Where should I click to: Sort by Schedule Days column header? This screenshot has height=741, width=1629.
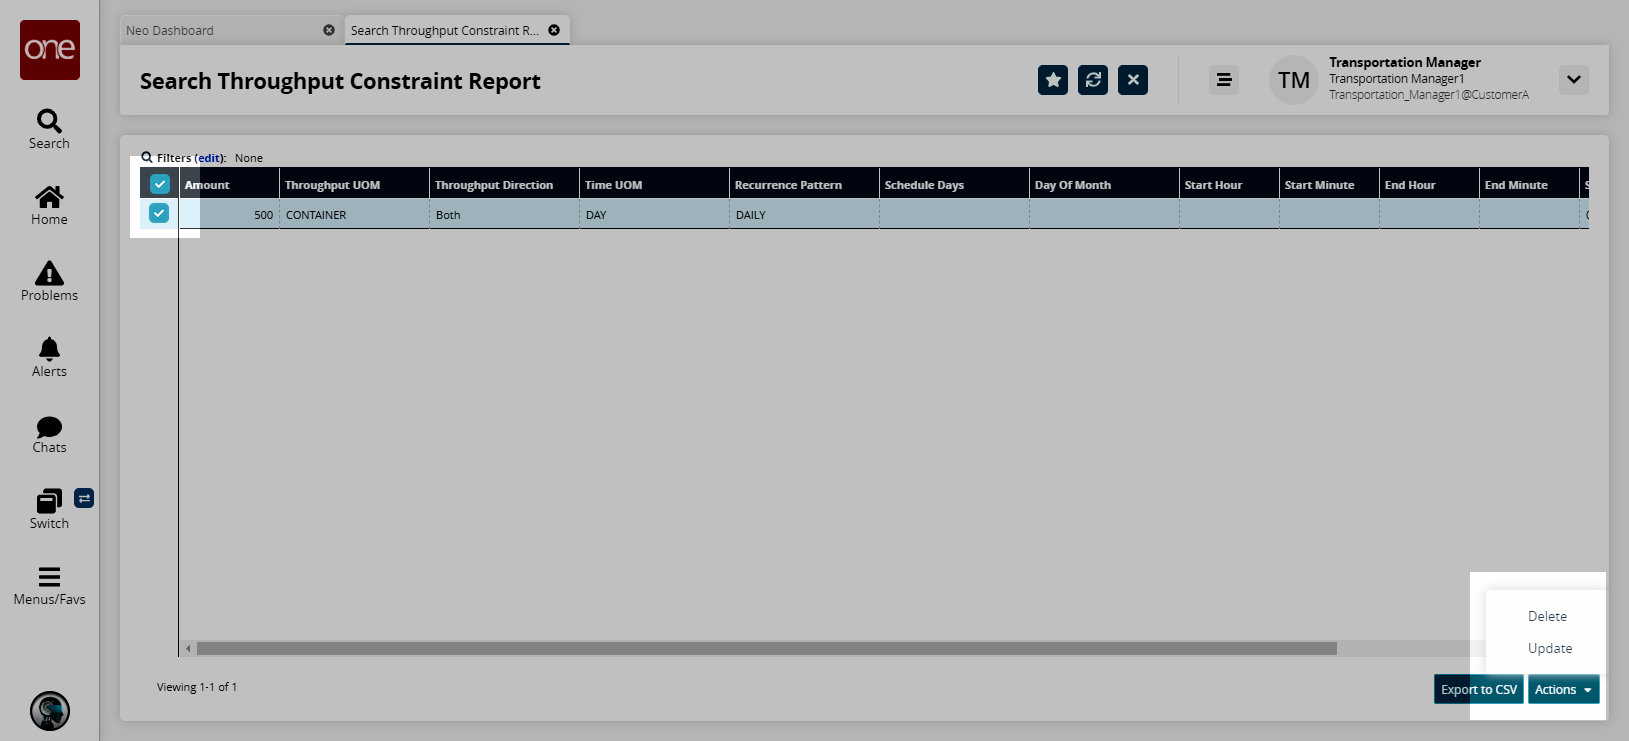tap(955, 185)
